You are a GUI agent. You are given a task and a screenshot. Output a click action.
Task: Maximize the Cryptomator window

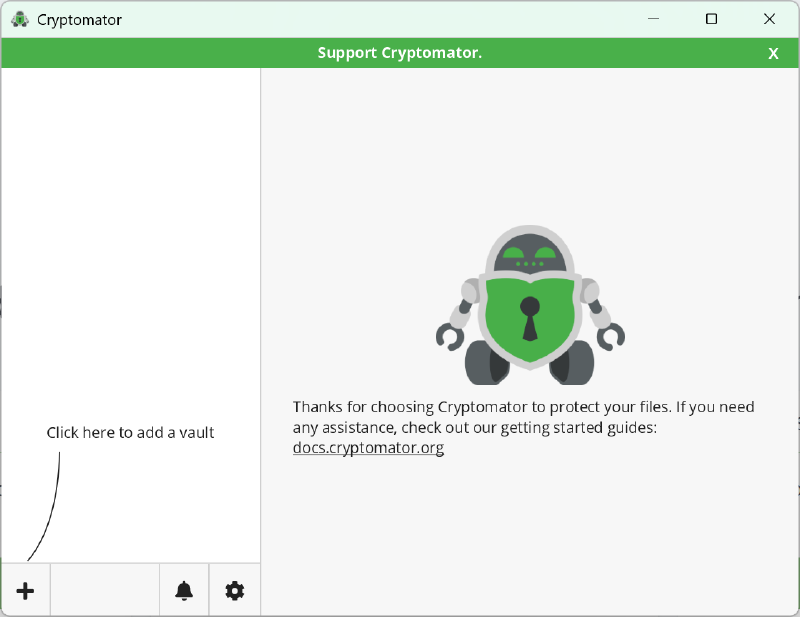(711, 18)
